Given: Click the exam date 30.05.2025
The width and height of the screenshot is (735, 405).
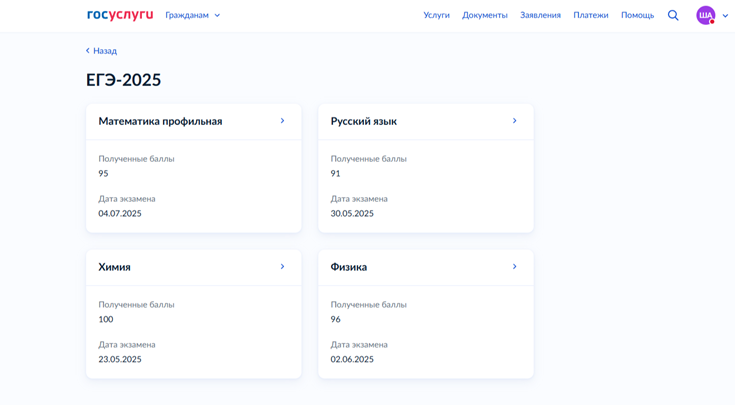Looking at the screenshot, I should [x=352, y=213].
